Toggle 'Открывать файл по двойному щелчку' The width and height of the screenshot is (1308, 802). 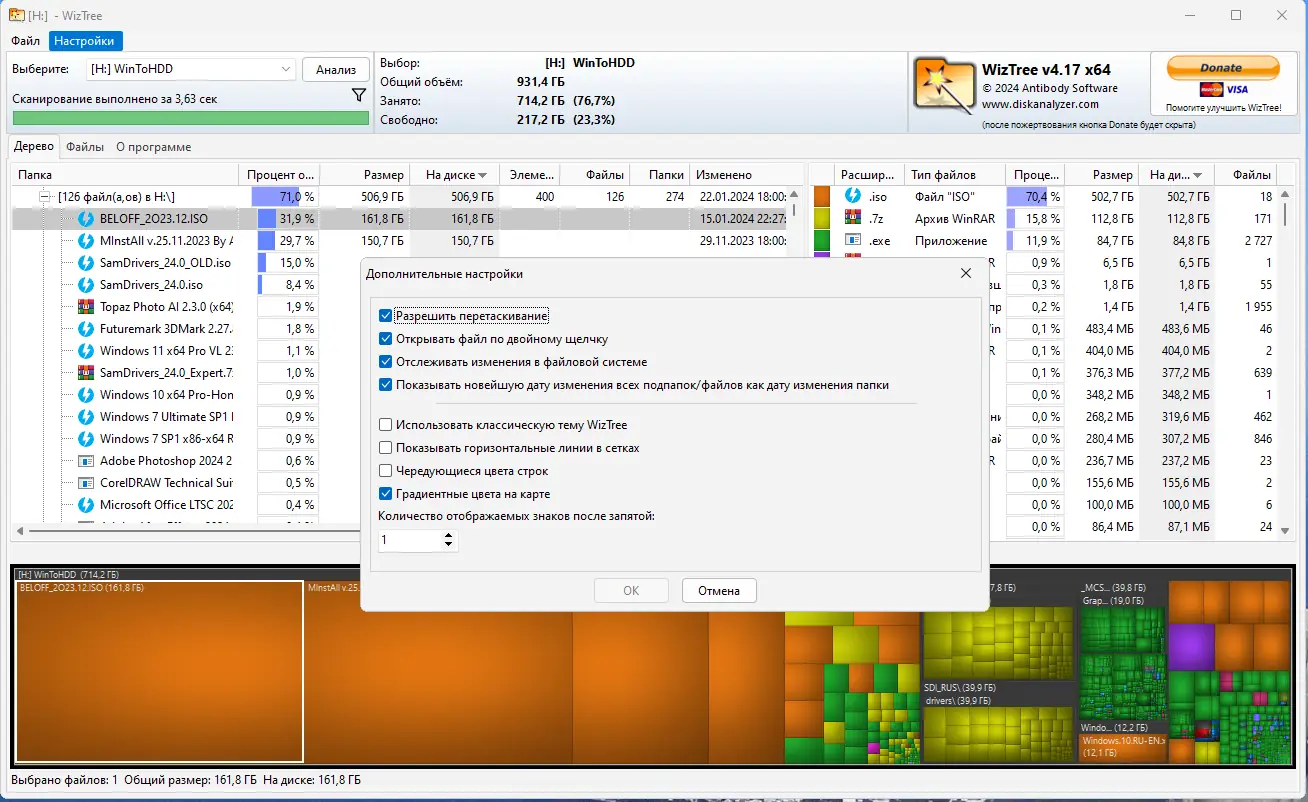click(386, 338)
